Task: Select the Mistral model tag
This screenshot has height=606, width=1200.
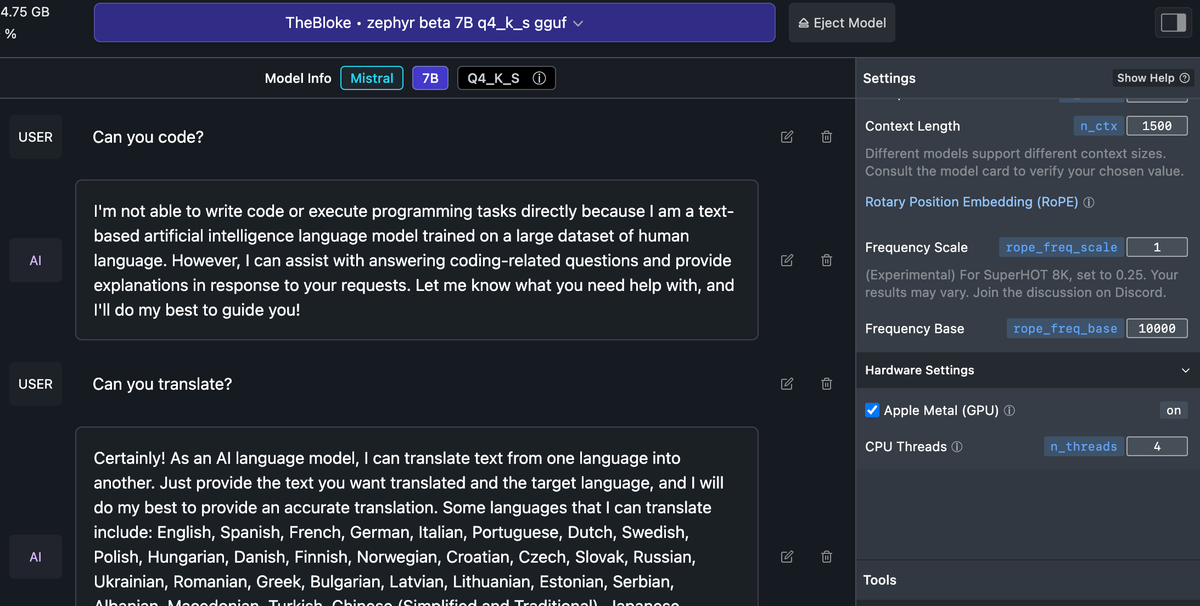Action: pyautogui.click(x=372, y=78)
